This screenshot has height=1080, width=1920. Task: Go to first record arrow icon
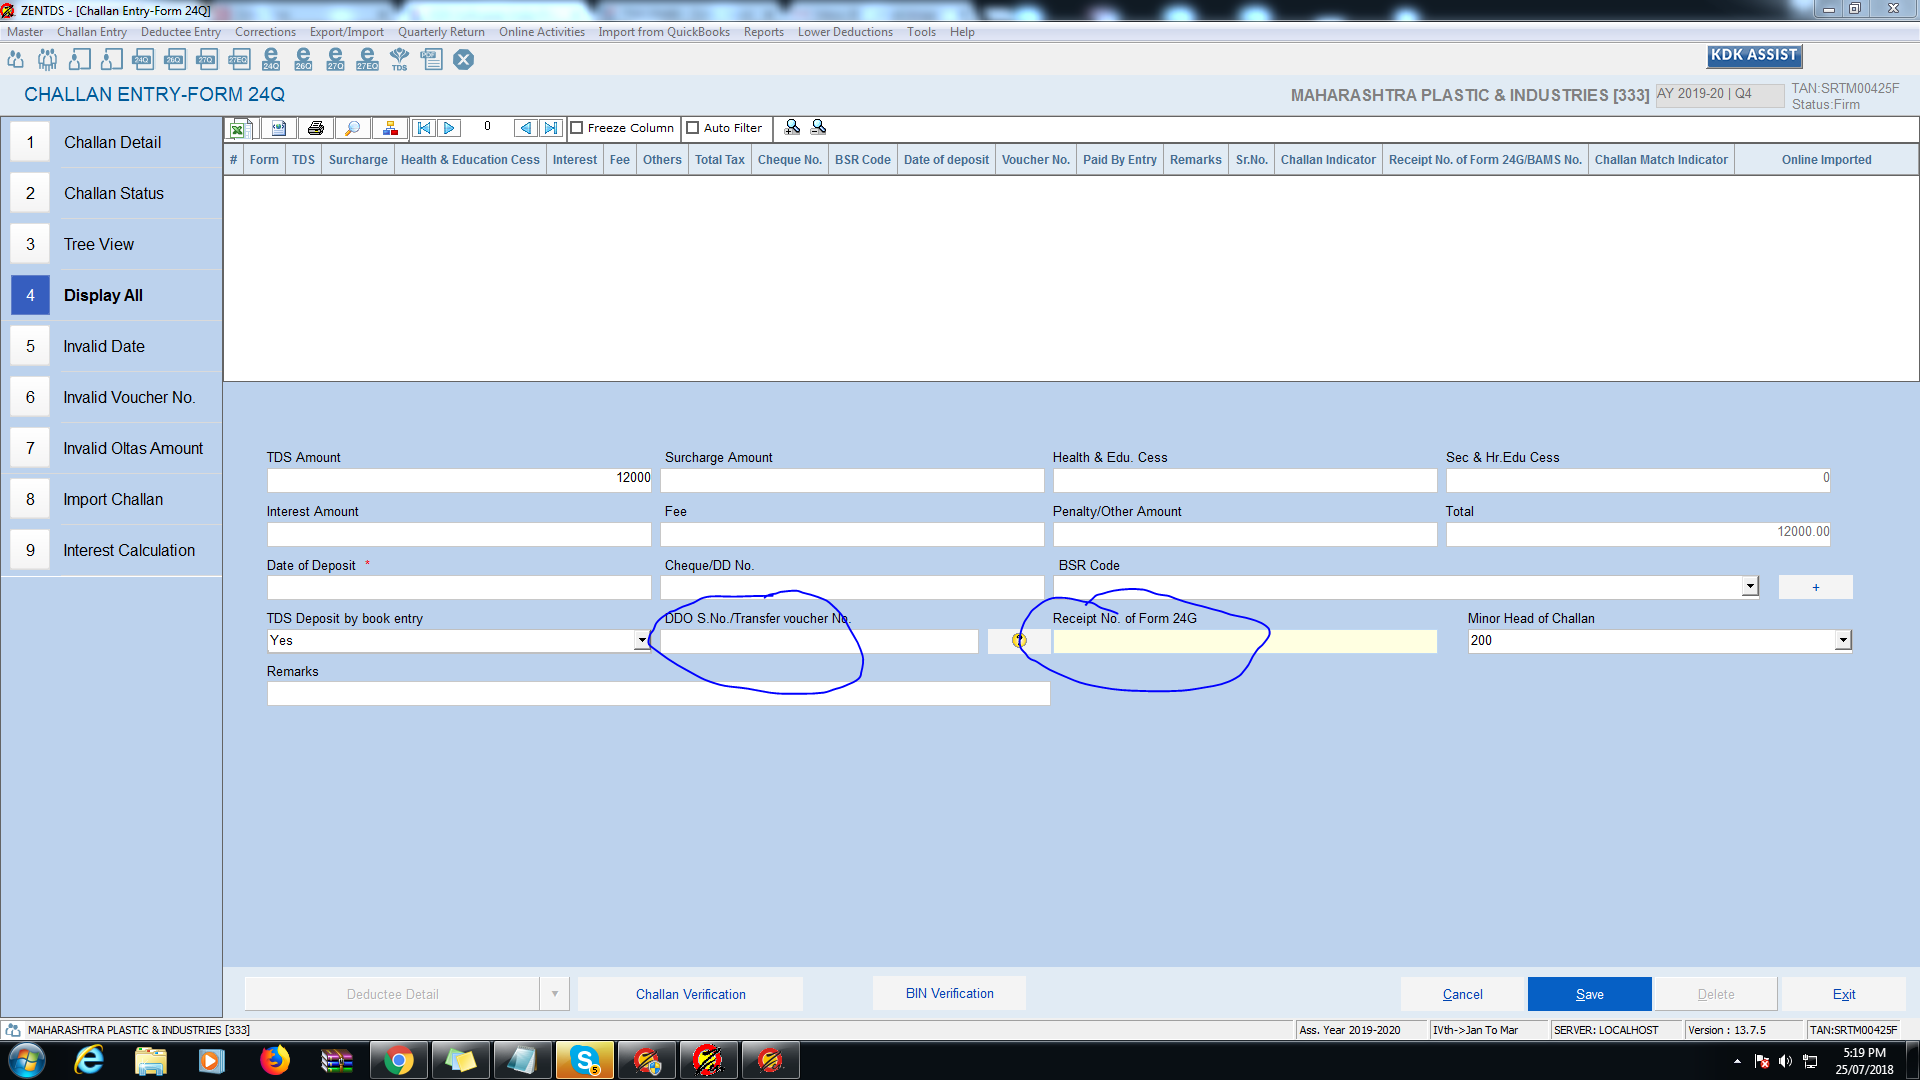click(424, 128)
